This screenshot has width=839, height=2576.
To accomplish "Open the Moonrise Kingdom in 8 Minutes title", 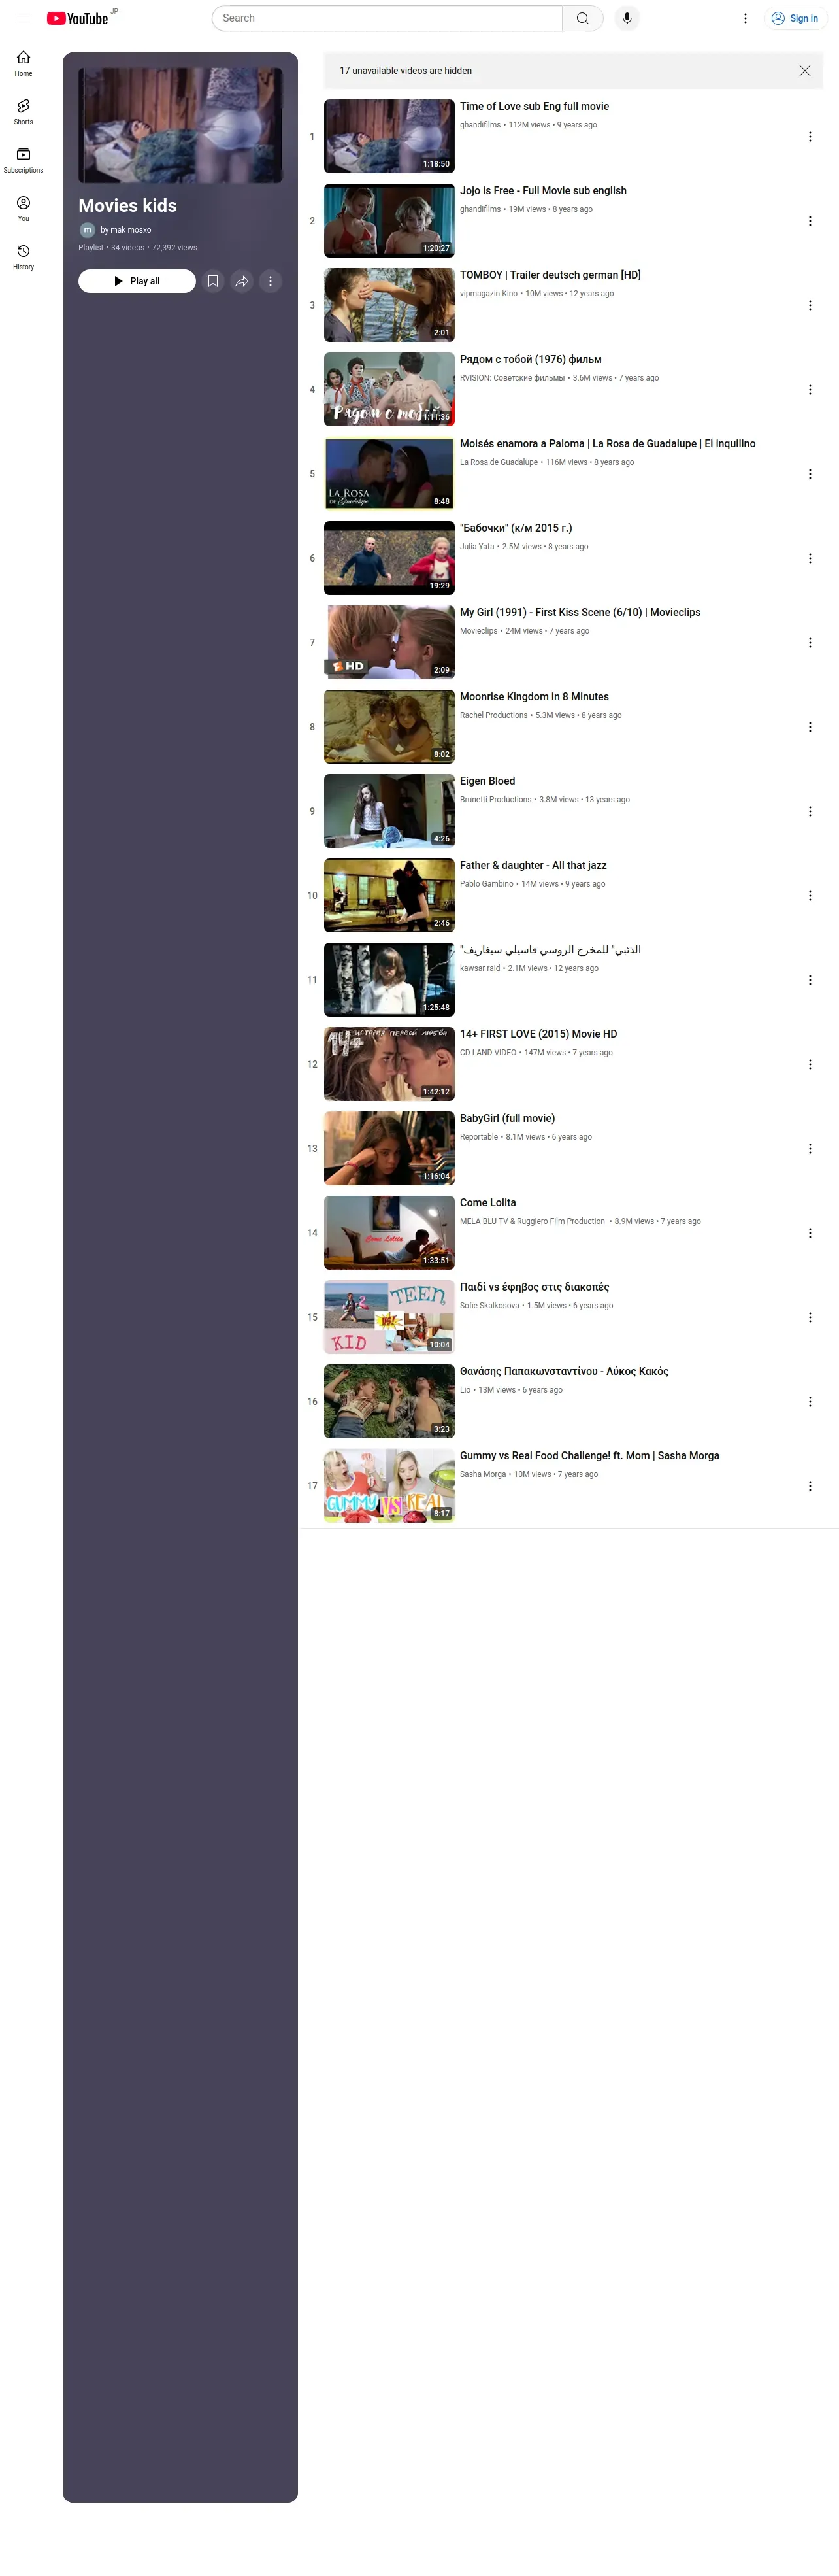I will click(x=534, y=697).
